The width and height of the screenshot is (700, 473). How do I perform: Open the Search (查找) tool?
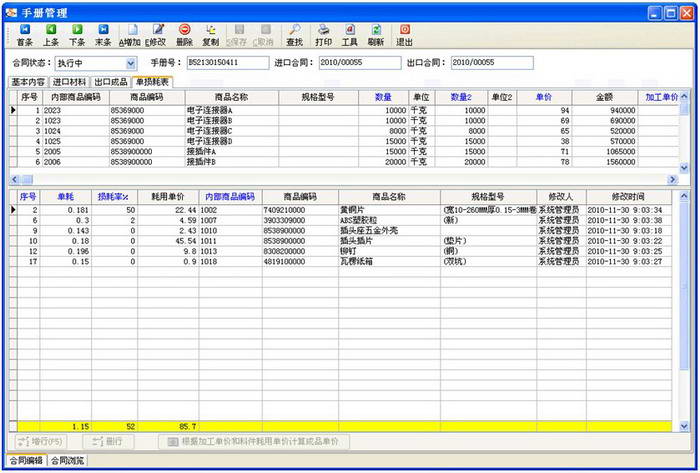click(x=295, y=35)
